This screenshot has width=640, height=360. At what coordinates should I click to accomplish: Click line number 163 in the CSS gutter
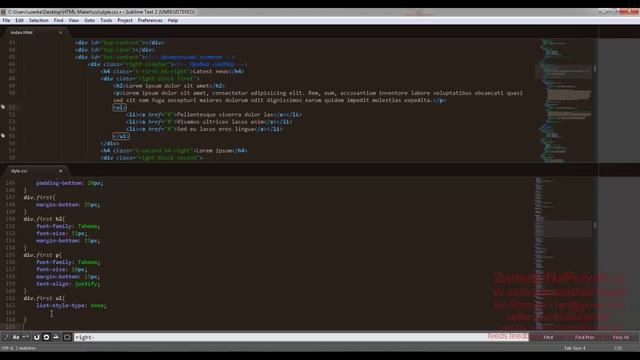coord(11,313)
